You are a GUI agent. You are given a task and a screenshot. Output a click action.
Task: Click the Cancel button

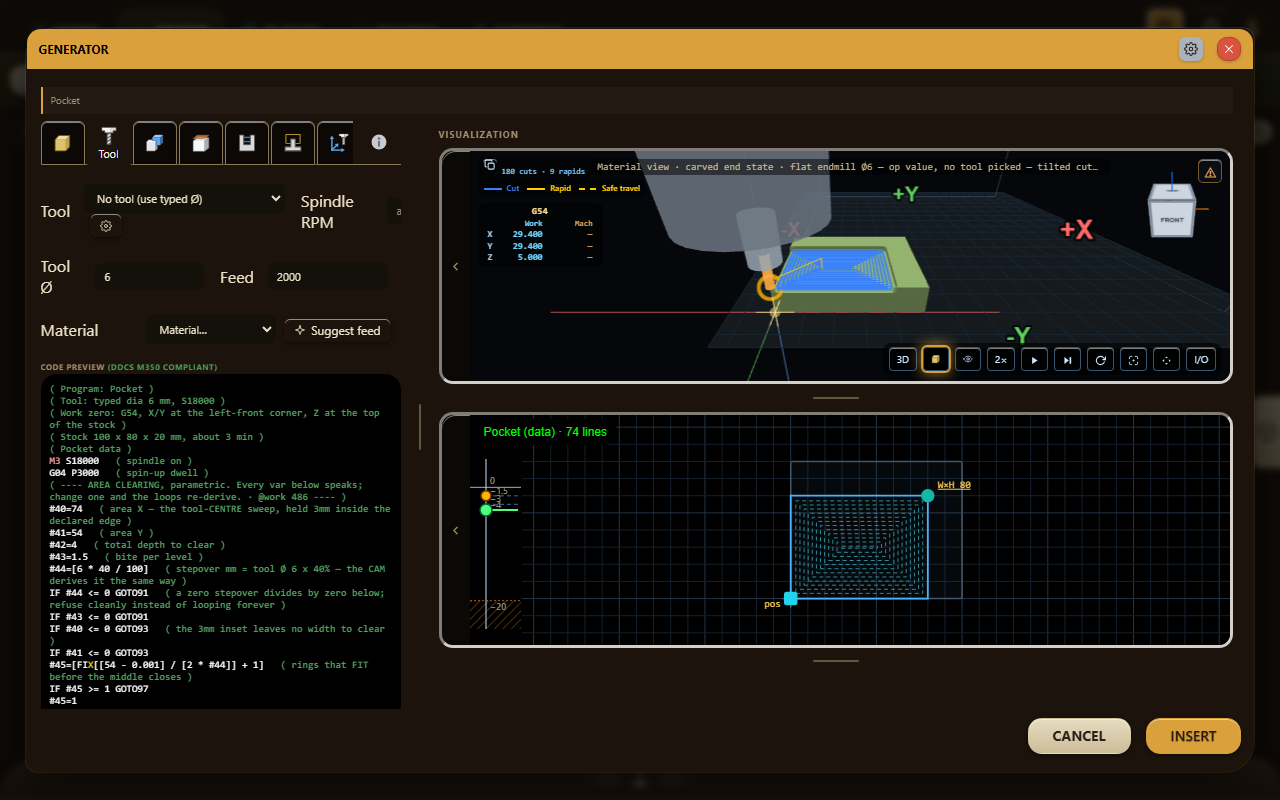(x=1079, y=736)
